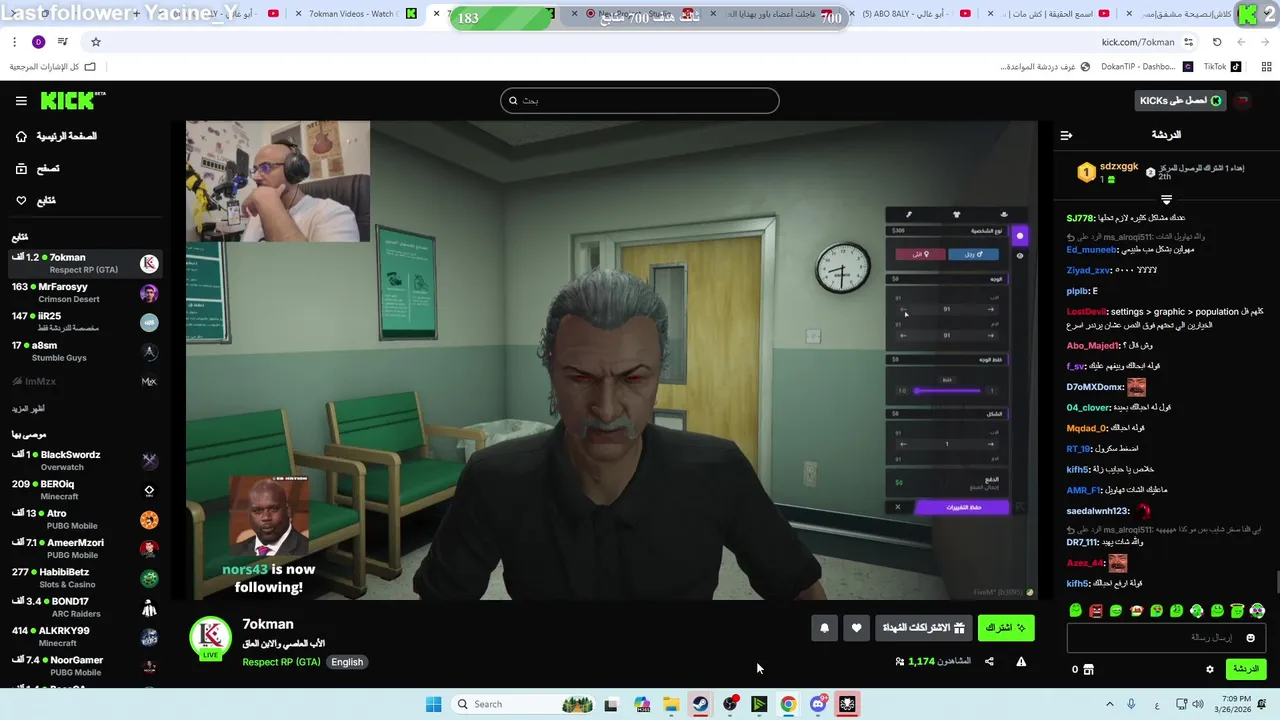The width and height of the screenshot is (1280, 720).
Task: Click username D7oMXDomx in chat
Action: pyautogui.click(x=1095, y=387)
